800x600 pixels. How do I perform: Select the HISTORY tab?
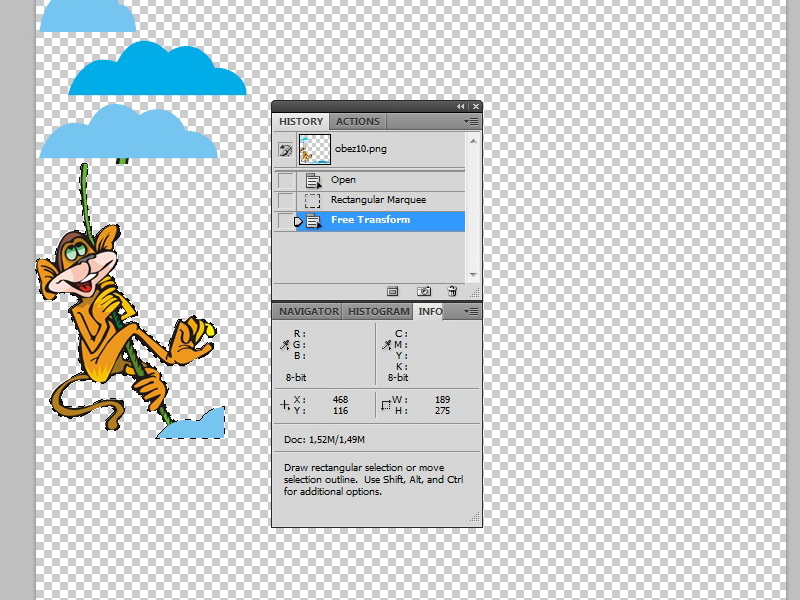(301, 121)
